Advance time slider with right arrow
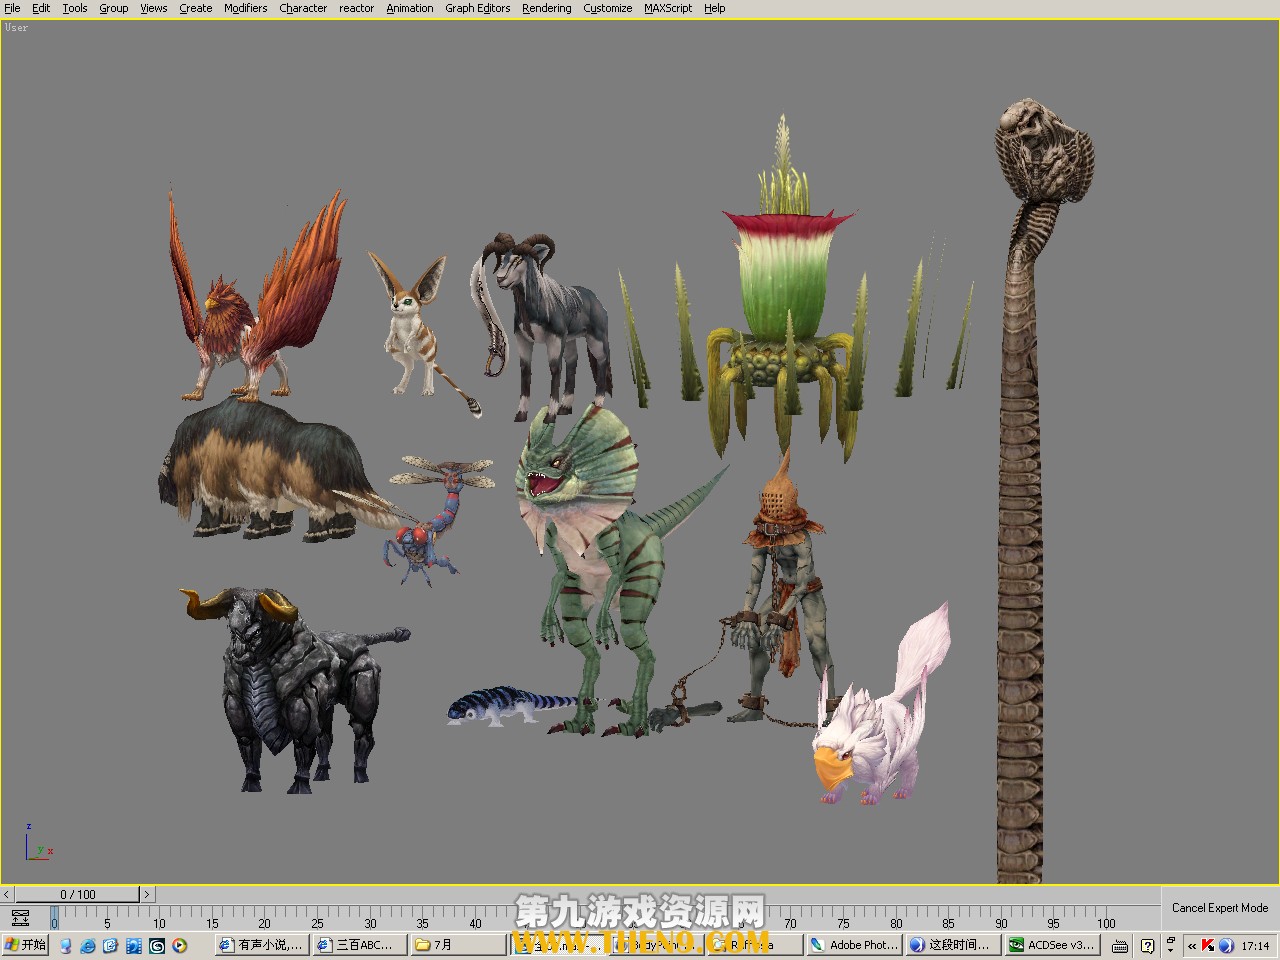Image resolution: width=1280 pixels, height=960 pixels. (x=146, y=894)
